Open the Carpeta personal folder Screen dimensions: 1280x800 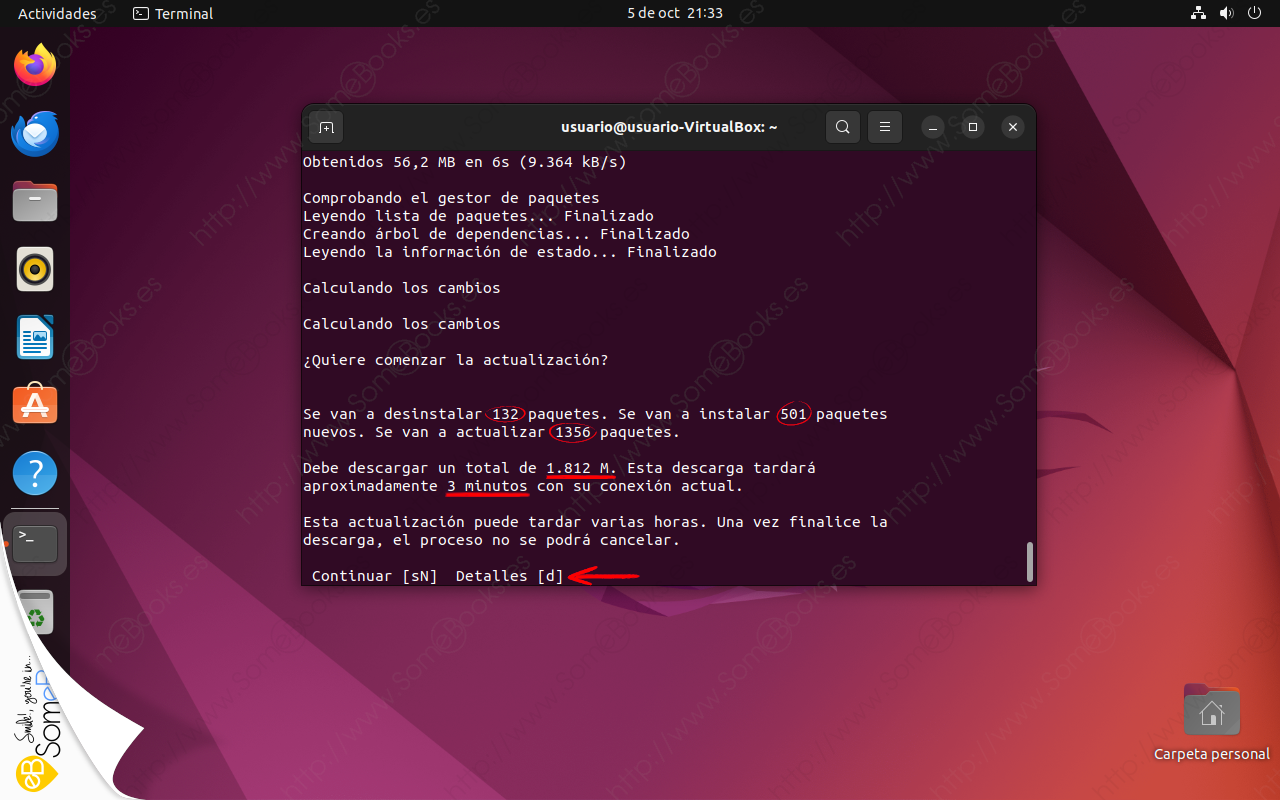coord(1211,712)
